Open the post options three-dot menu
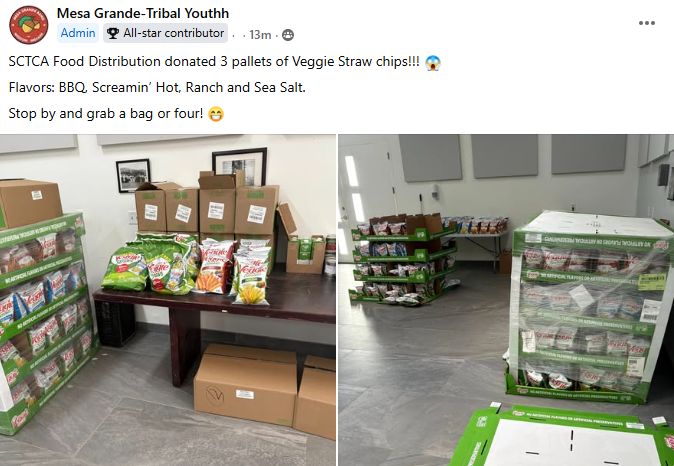674x466 pixels. [646, 23]
